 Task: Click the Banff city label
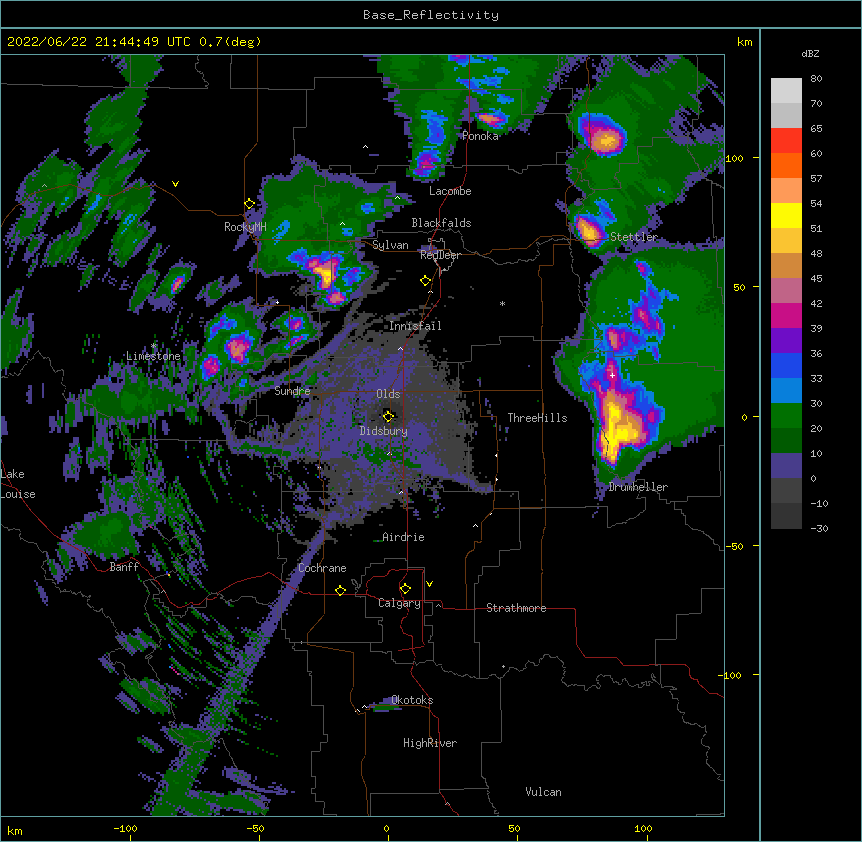(x=124, y=567)
